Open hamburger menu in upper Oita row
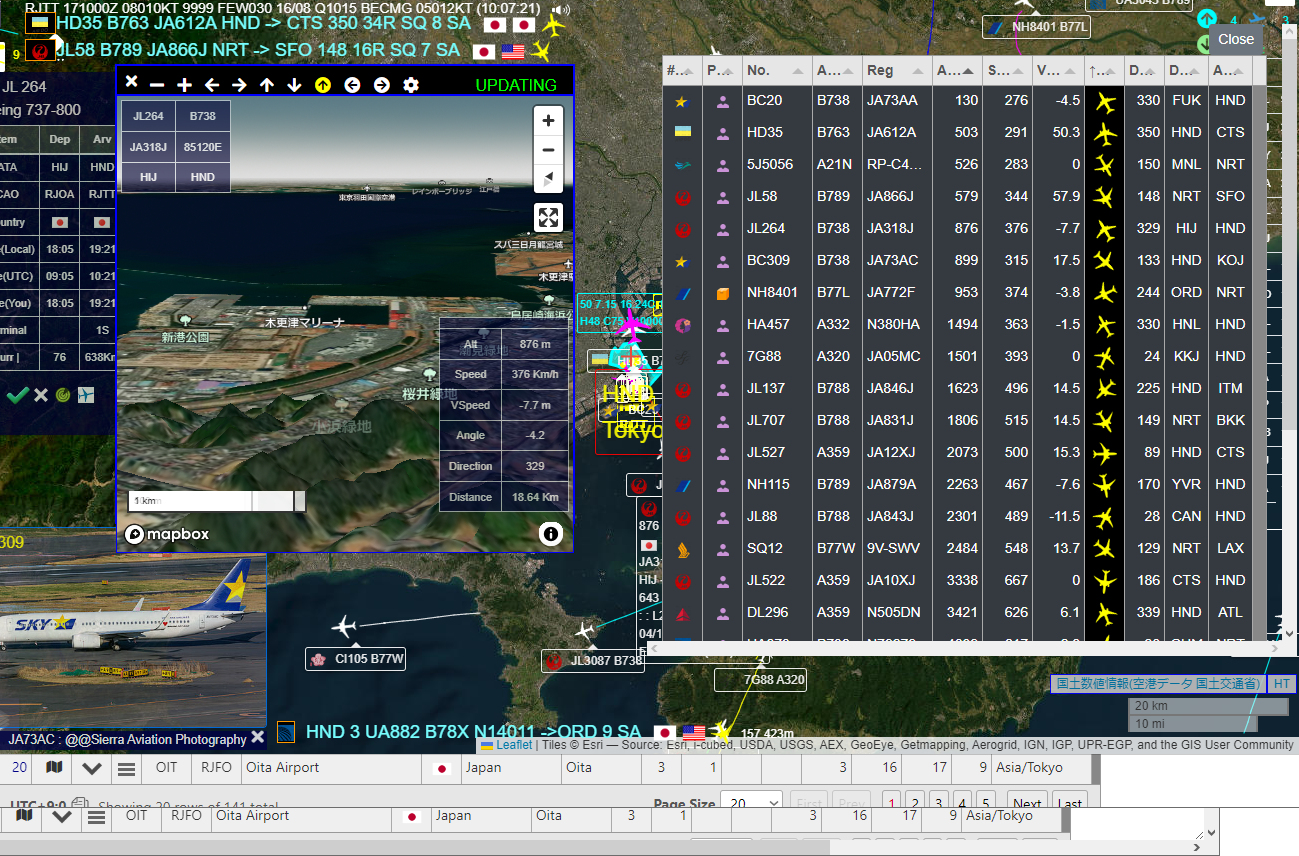The height and width of the screenshot is (856, 1299). pyautogui.click(x=126, y=768)
